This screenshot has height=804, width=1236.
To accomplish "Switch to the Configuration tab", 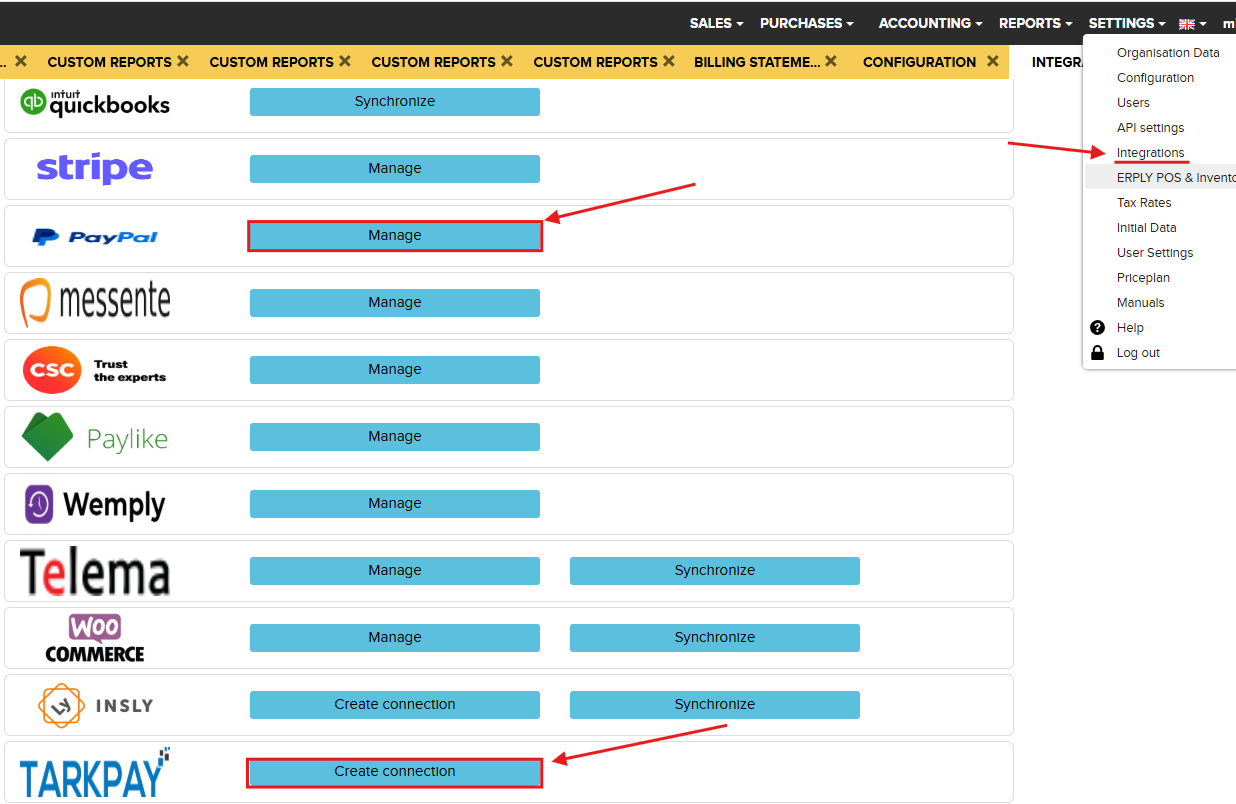I will 919,62.
